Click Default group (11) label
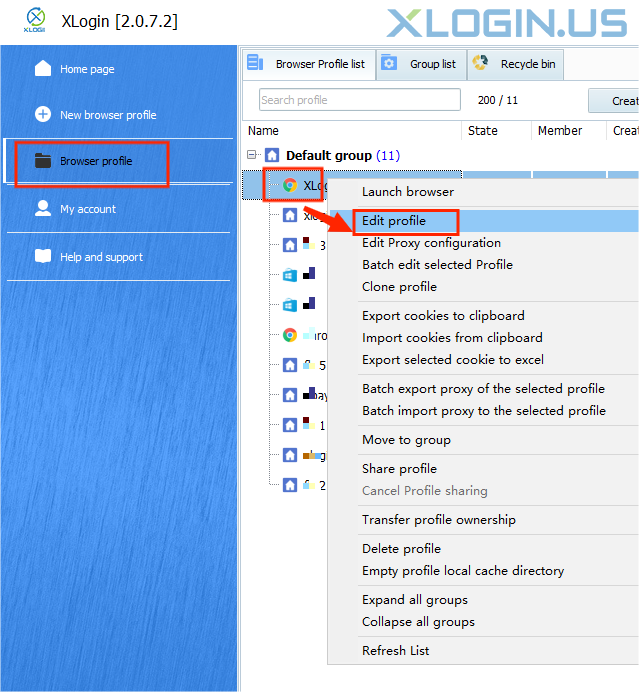The image size is (639, 692). 342,155
